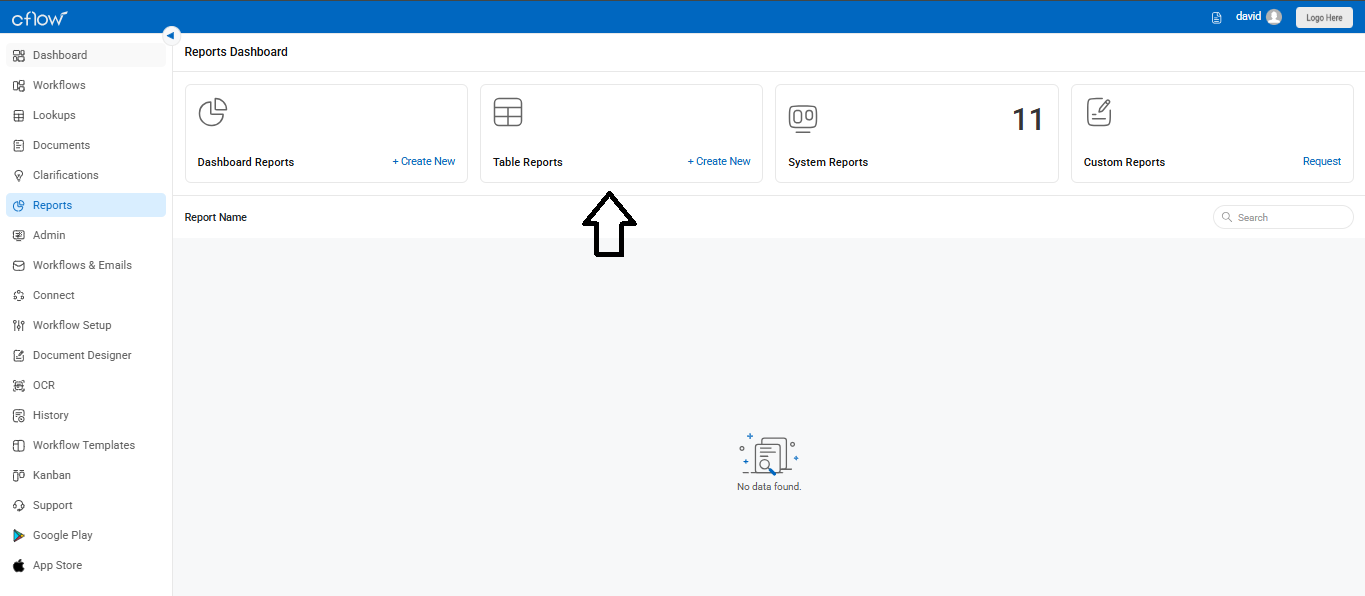Click the Clarifications lightbulb icon
Screen dimensions: 1365x596
[x=19, y=175]
